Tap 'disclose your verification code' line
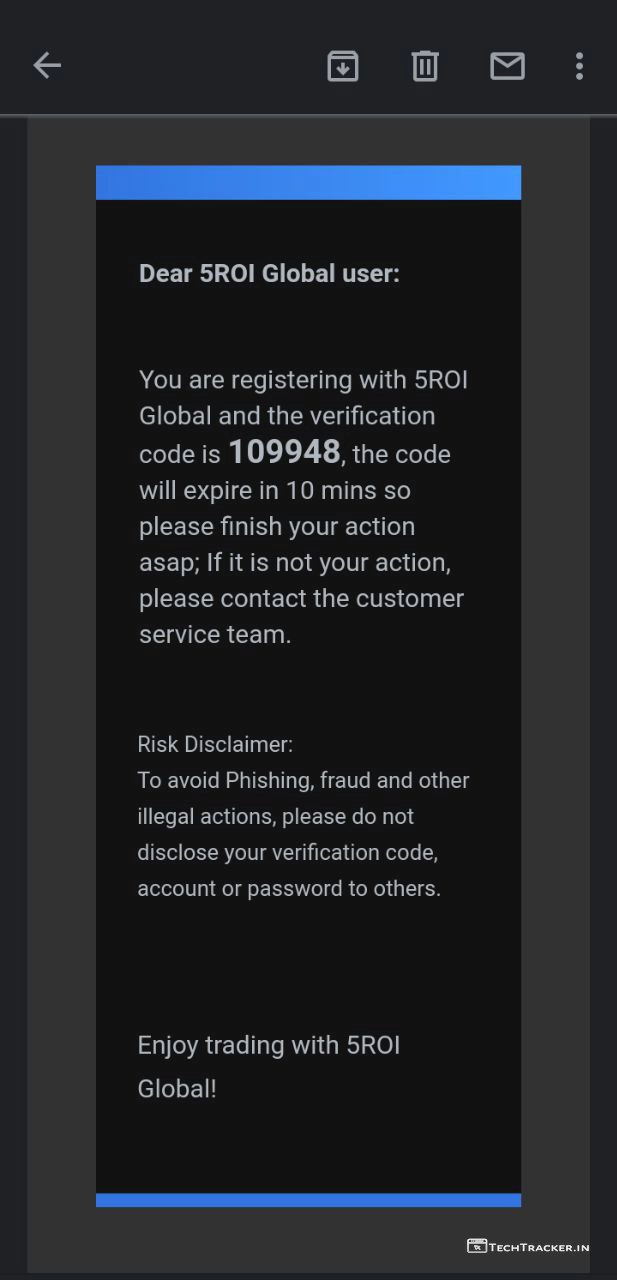This screenshot has height=1280, width=617. tap(288, 852)
